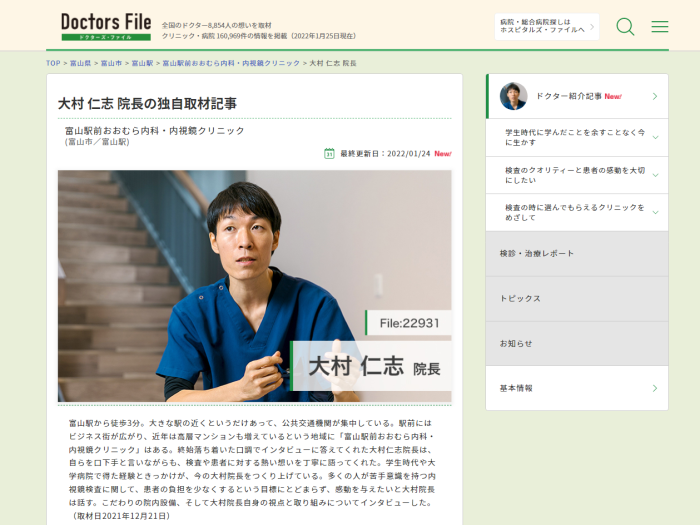Viewport: 700px width, 525px height.
Task: Open トピックス sidebar item
Action: coord(577,299)
